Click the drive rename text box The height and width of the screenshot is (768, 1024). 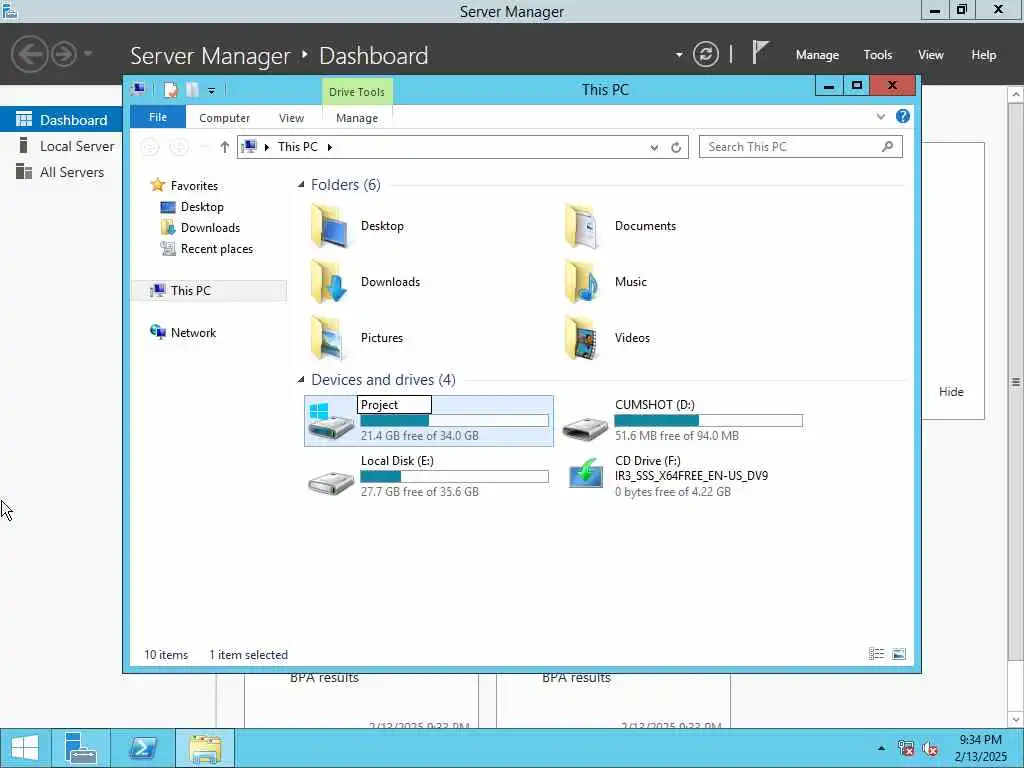point(394,405)
